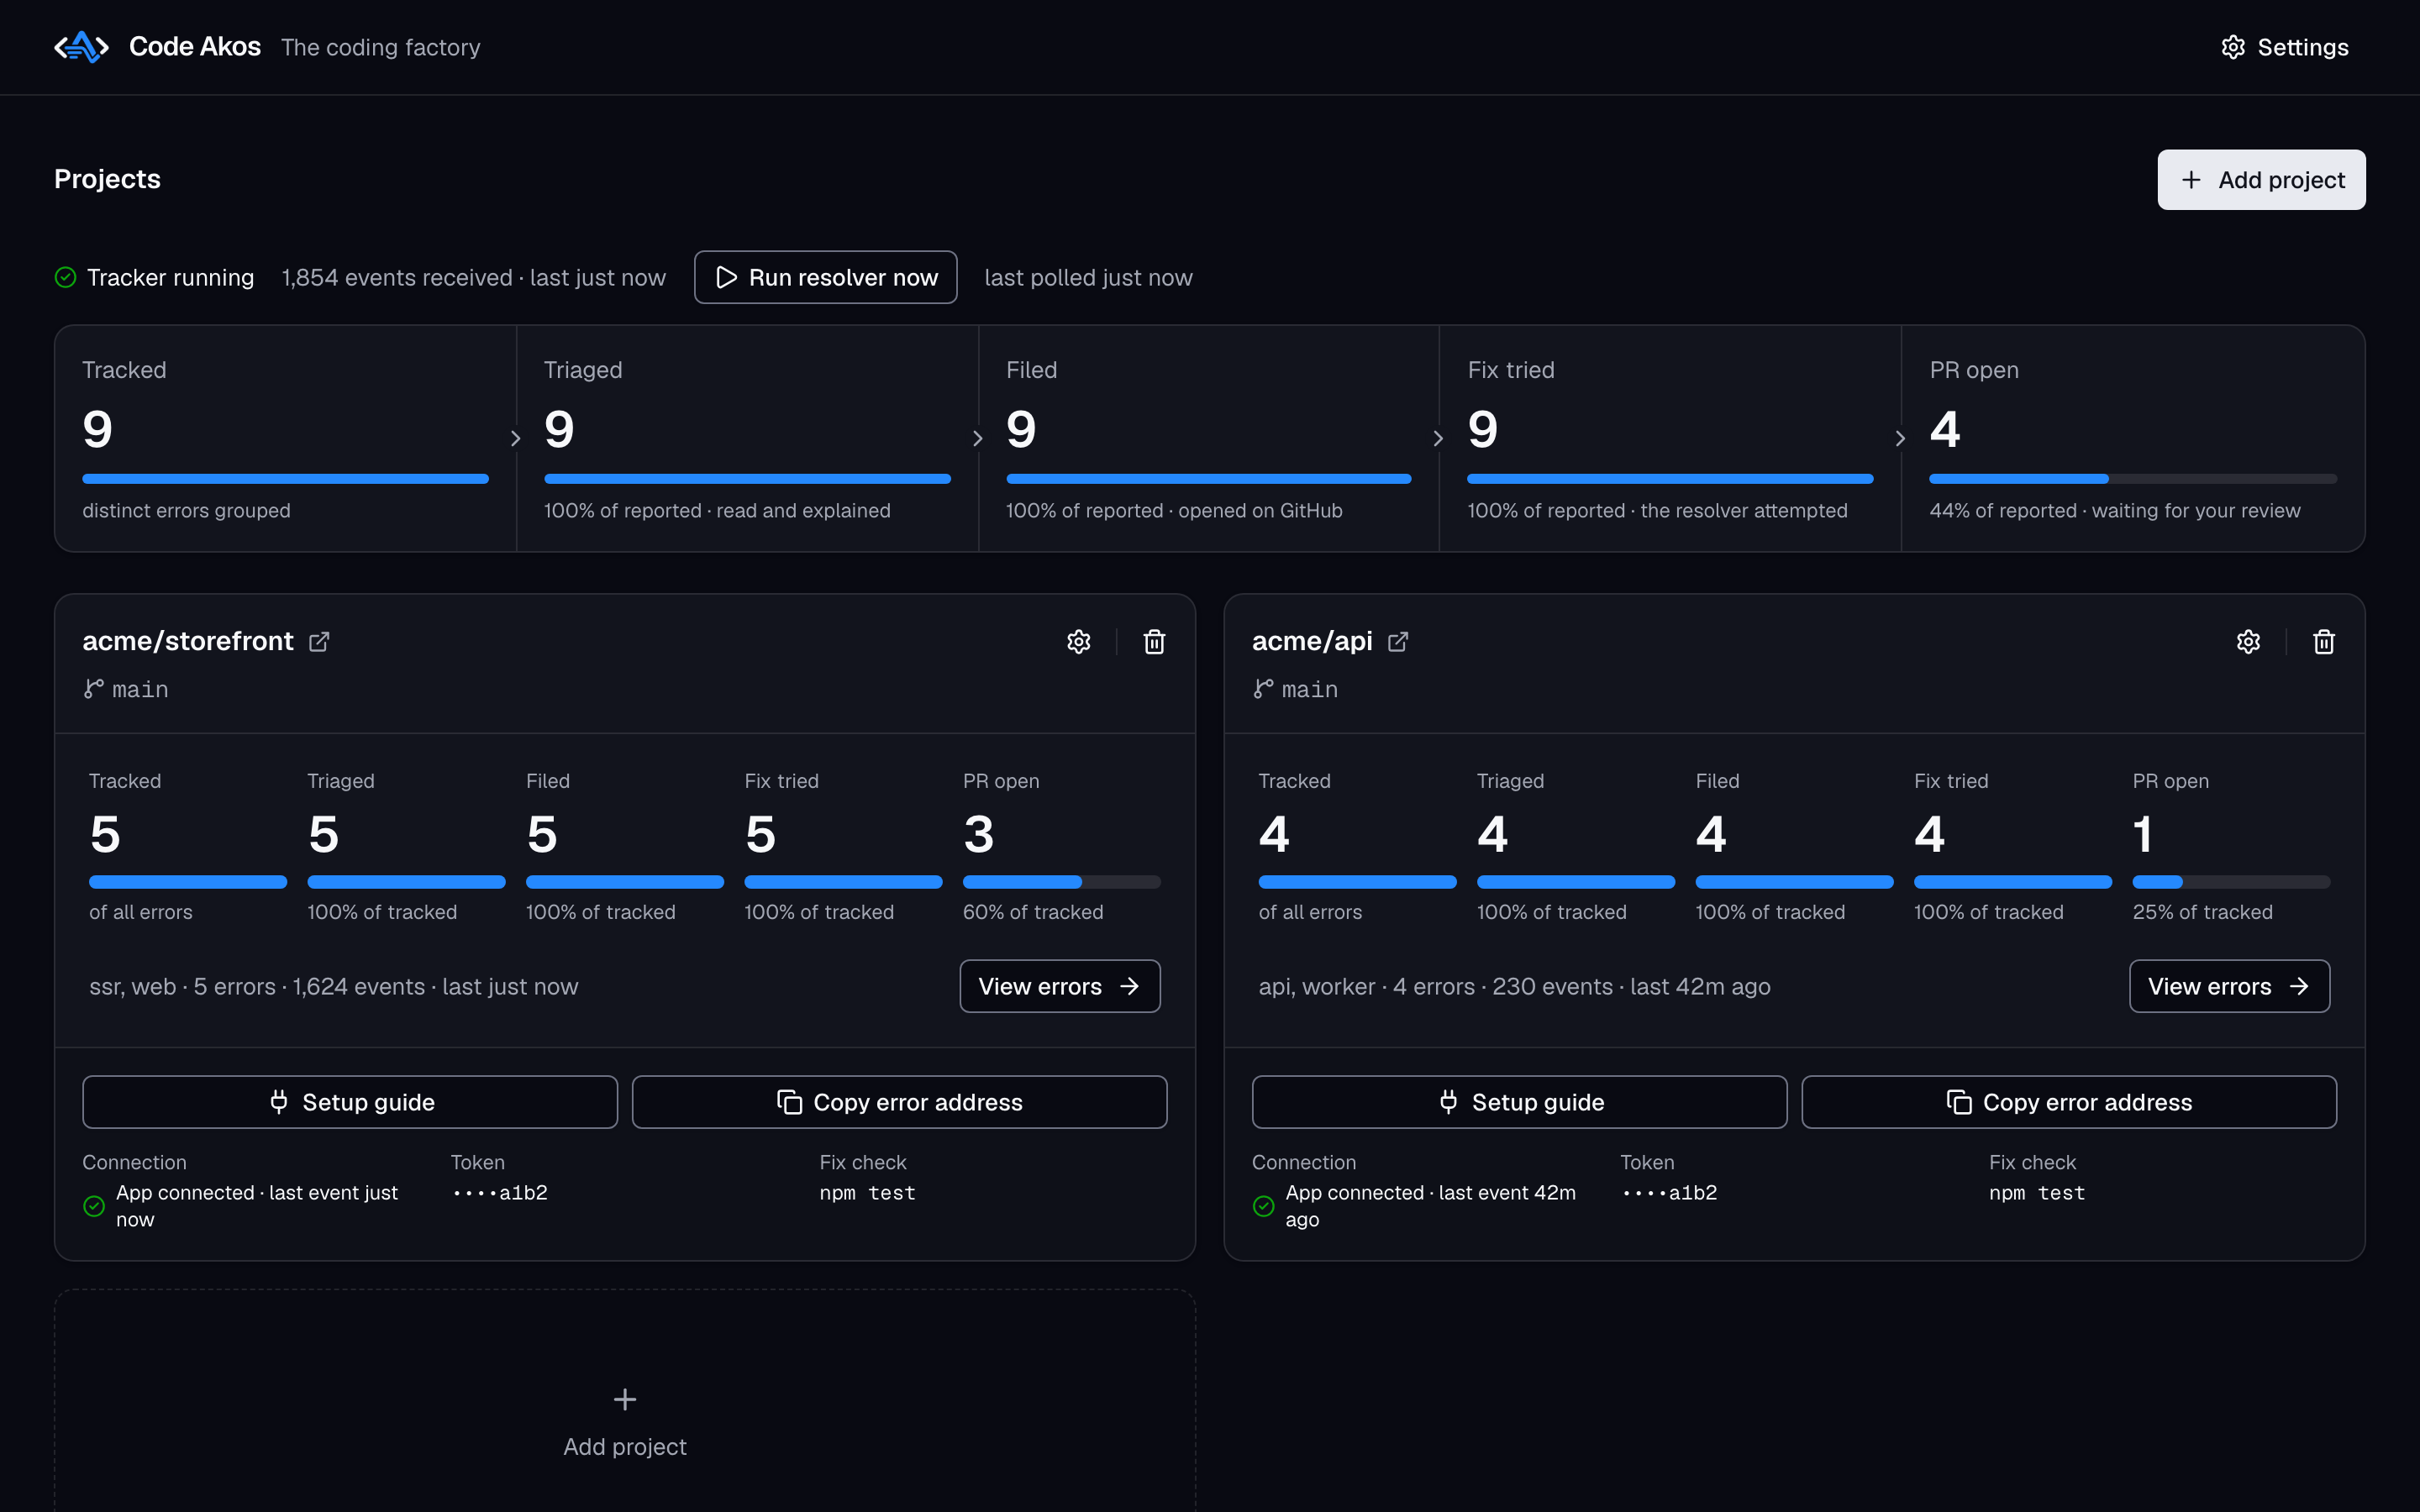Click the acme/api project title
The height and width of the screenshot is (1512, 2420).
coord(1312,641)
